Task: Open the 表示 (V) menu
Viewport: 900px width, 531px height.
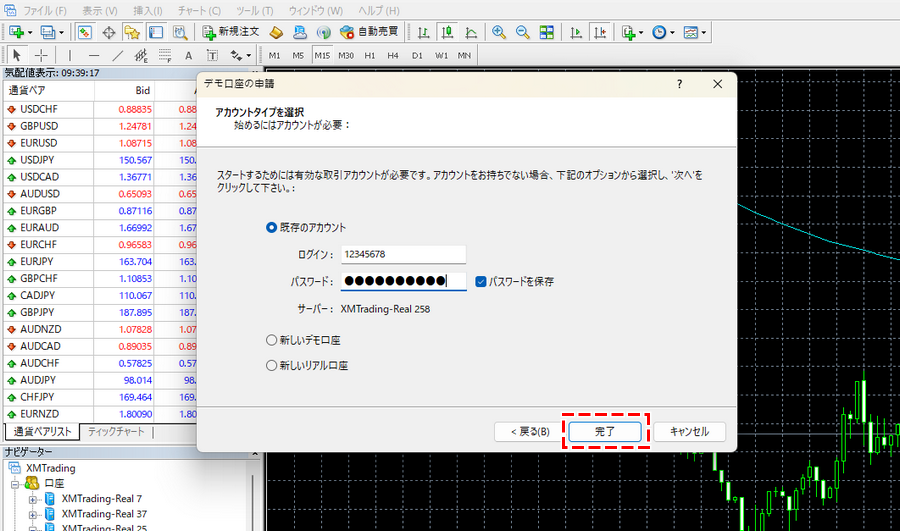Action: pos(100,10)
